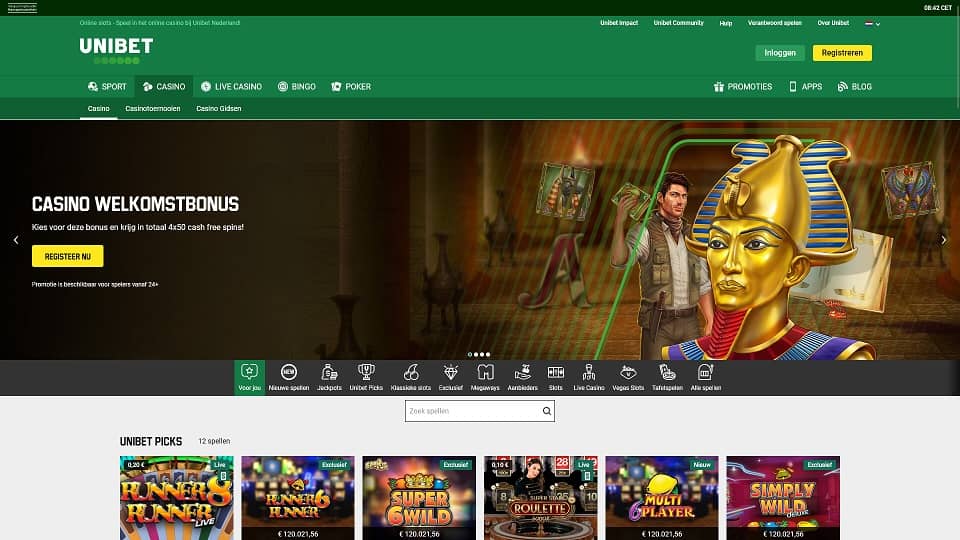This screenshot has height=540, width=960.
Task: Open the Super 6 Wild game
Action: click(x=419, y=498)
